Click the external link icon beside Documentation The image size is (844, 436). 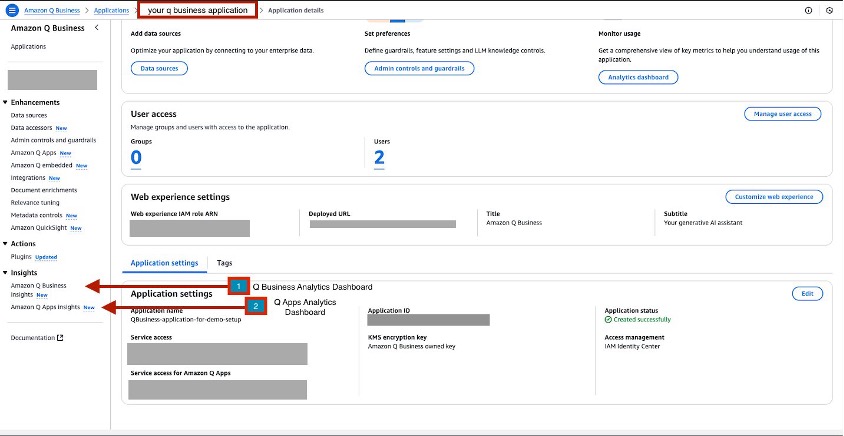(x=60, y=338)
